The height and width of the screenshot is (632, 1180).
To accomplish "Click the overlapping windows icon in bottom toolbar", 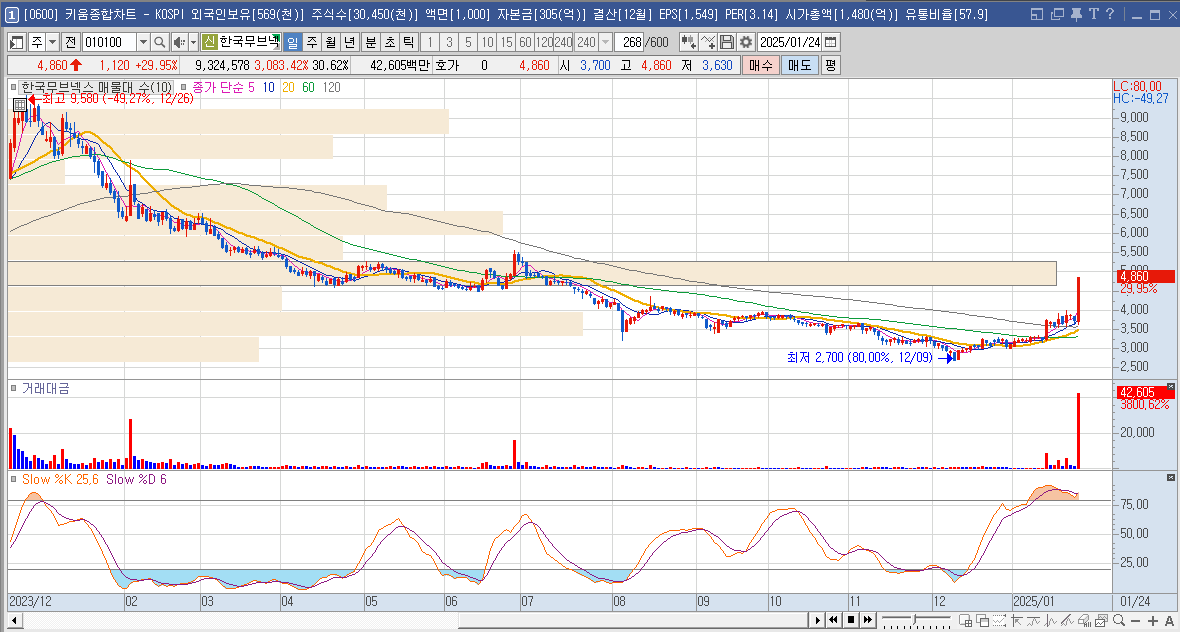I will (x=984, y=620).
